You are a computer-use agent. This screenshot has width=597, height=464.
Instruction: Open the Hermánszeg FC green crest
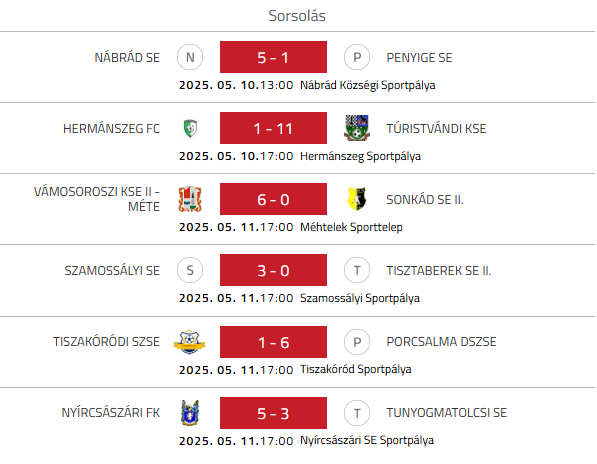(190, 128)
